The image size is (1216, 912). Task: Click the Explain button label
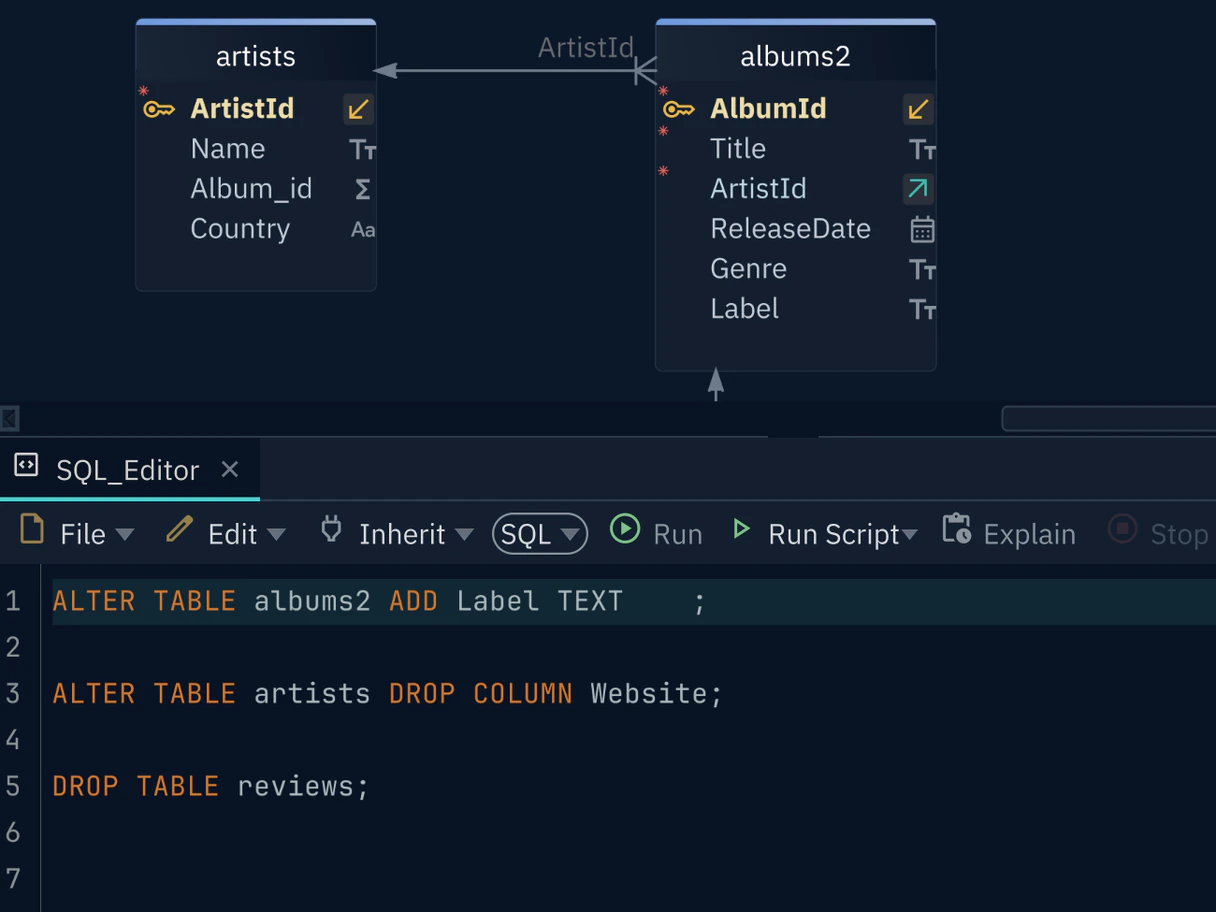tap(1029, 535)
